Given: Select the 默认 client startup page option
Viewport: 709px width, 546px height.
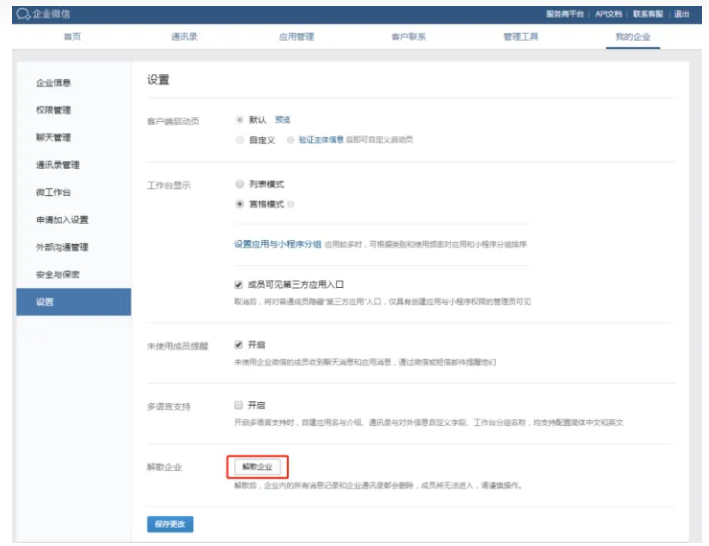Looking at the screenshot, I should [x=239, y=120].
